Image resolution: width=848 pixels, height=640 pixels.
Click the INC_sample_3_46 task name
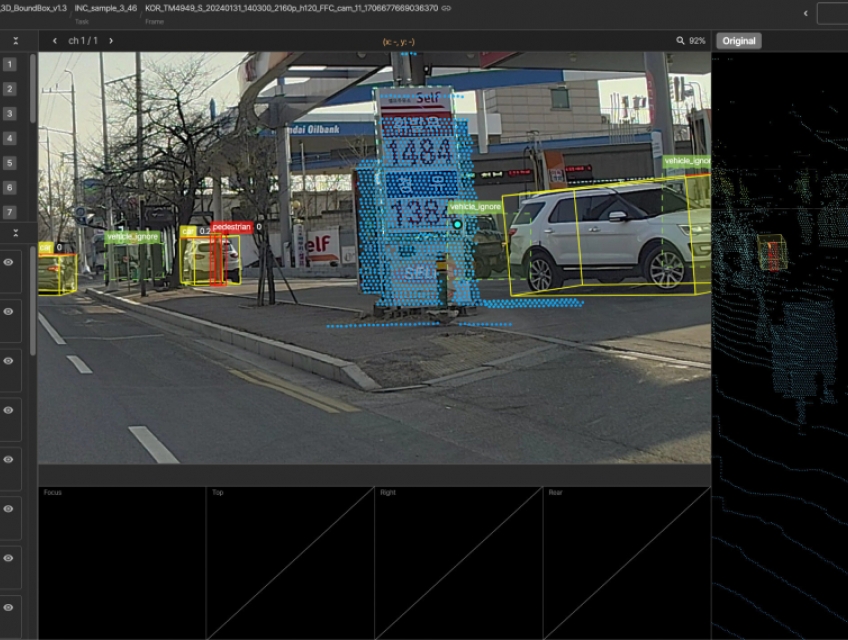pos(106,8)
